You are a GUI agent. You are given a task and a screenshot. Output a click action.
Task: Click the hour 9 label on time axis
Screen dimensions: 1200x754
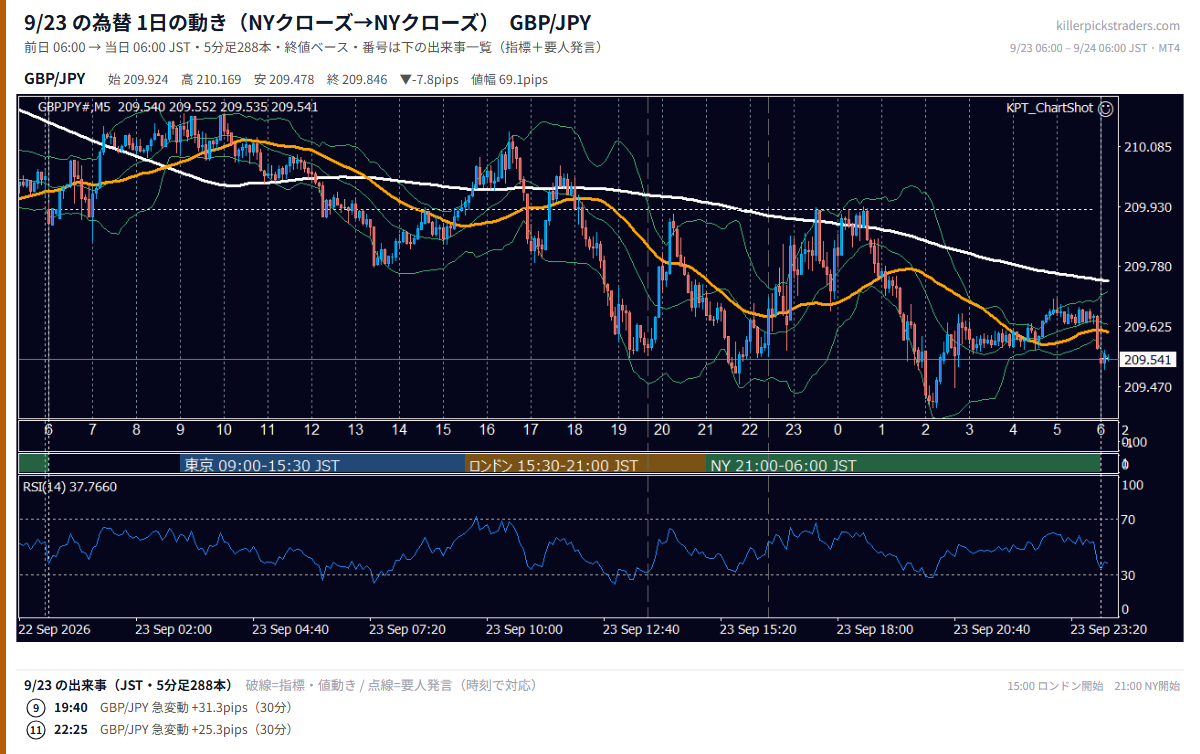(x=180, y=430)
